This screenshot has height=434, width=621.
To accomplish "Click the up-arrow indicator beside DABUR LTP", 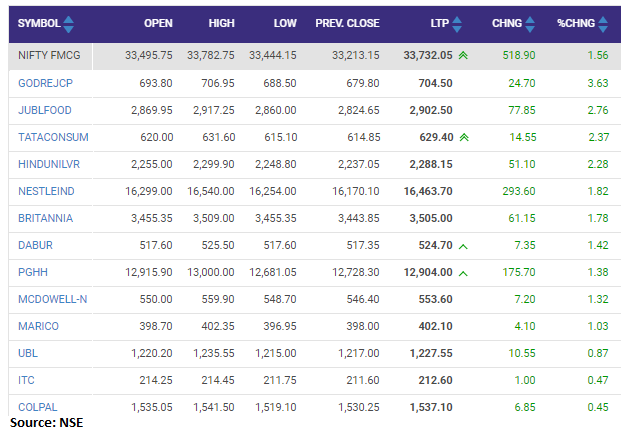I will click(x=463, y=244).
